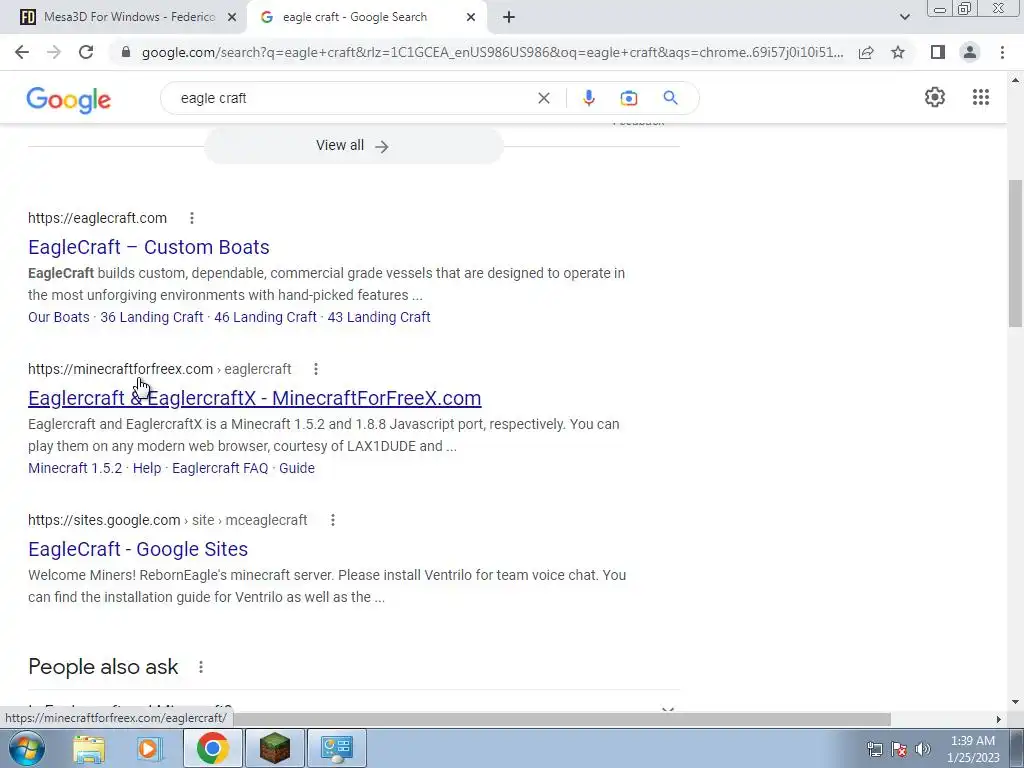The image size is (1024, 768).
Task: Click the horizontal scrollbar thumb
Action: pyautogui.click(x=562, y=718)
